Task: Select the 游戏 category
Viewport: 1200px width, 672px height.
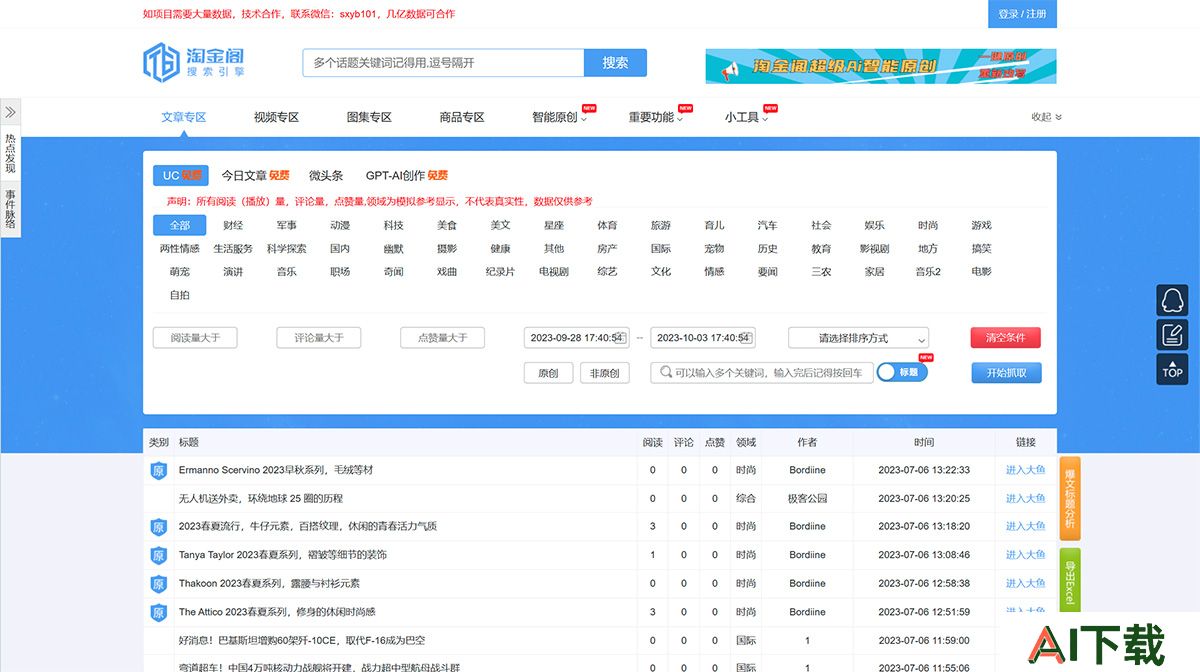Action: pos(981,225)
